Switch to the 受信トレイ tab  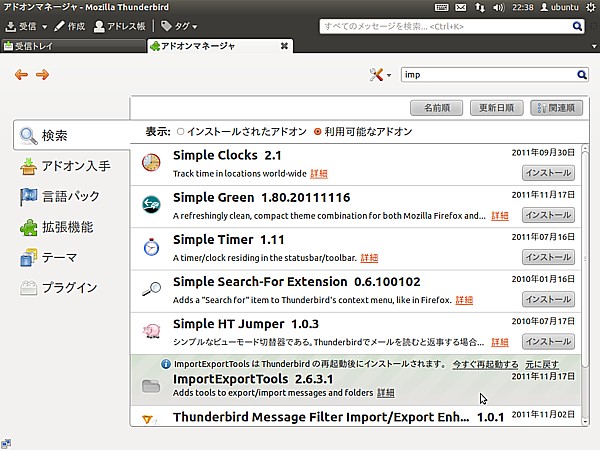coord(73,46)
